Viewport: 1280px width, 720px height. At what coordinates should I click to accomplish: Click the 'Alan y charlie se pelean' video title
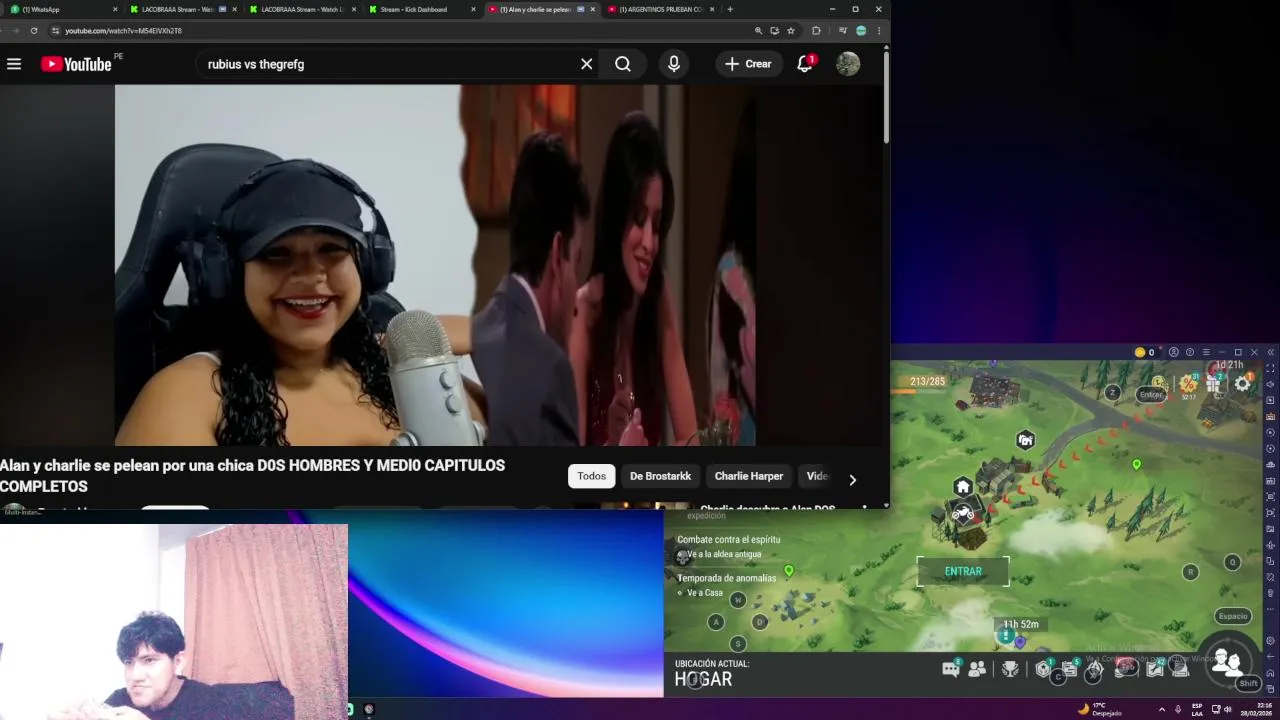(252, 476)
